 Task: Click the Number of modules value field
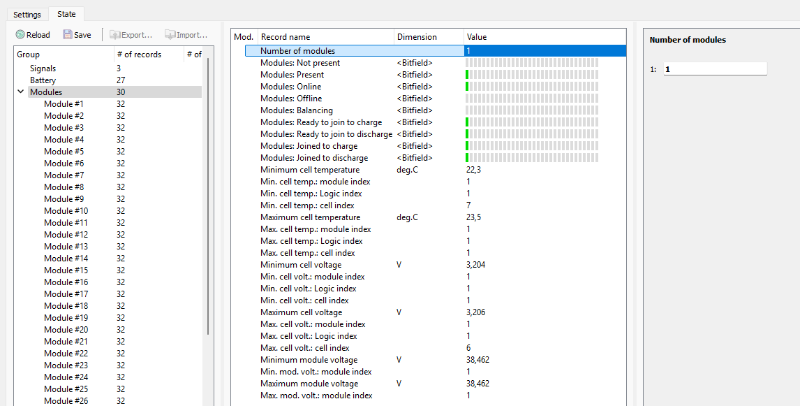pyautogui.click(x=715, y=69)
